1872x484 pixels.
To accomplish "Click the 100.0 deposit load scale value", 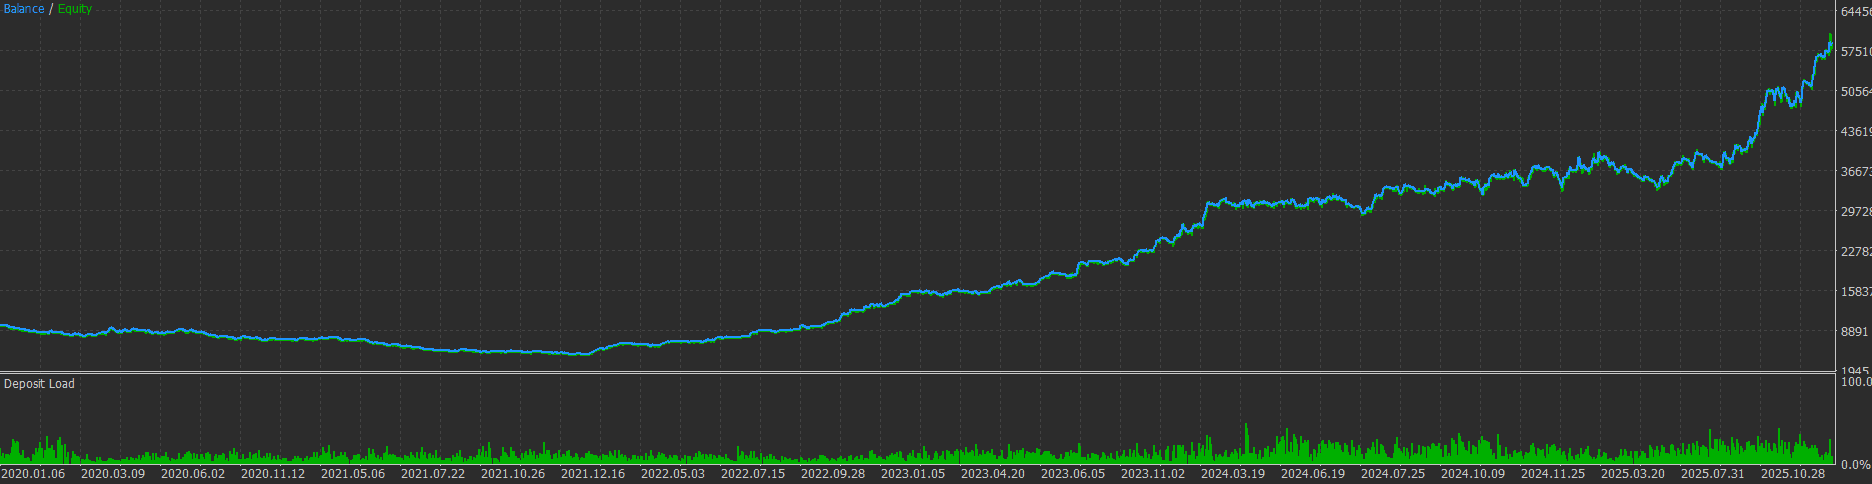I will 1854,382.
